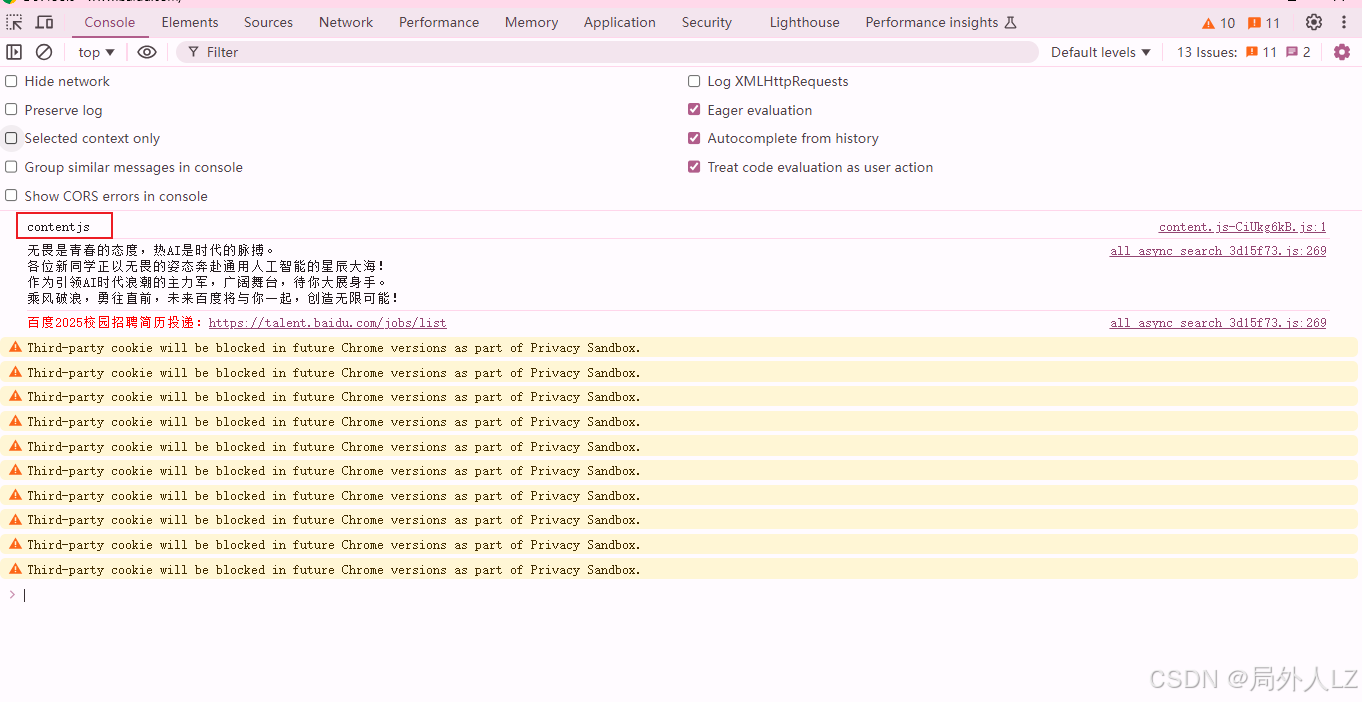Open DevTools settings gear
The width and height of the screenshot is (1362, 702).
click(x=1313, y=21)
